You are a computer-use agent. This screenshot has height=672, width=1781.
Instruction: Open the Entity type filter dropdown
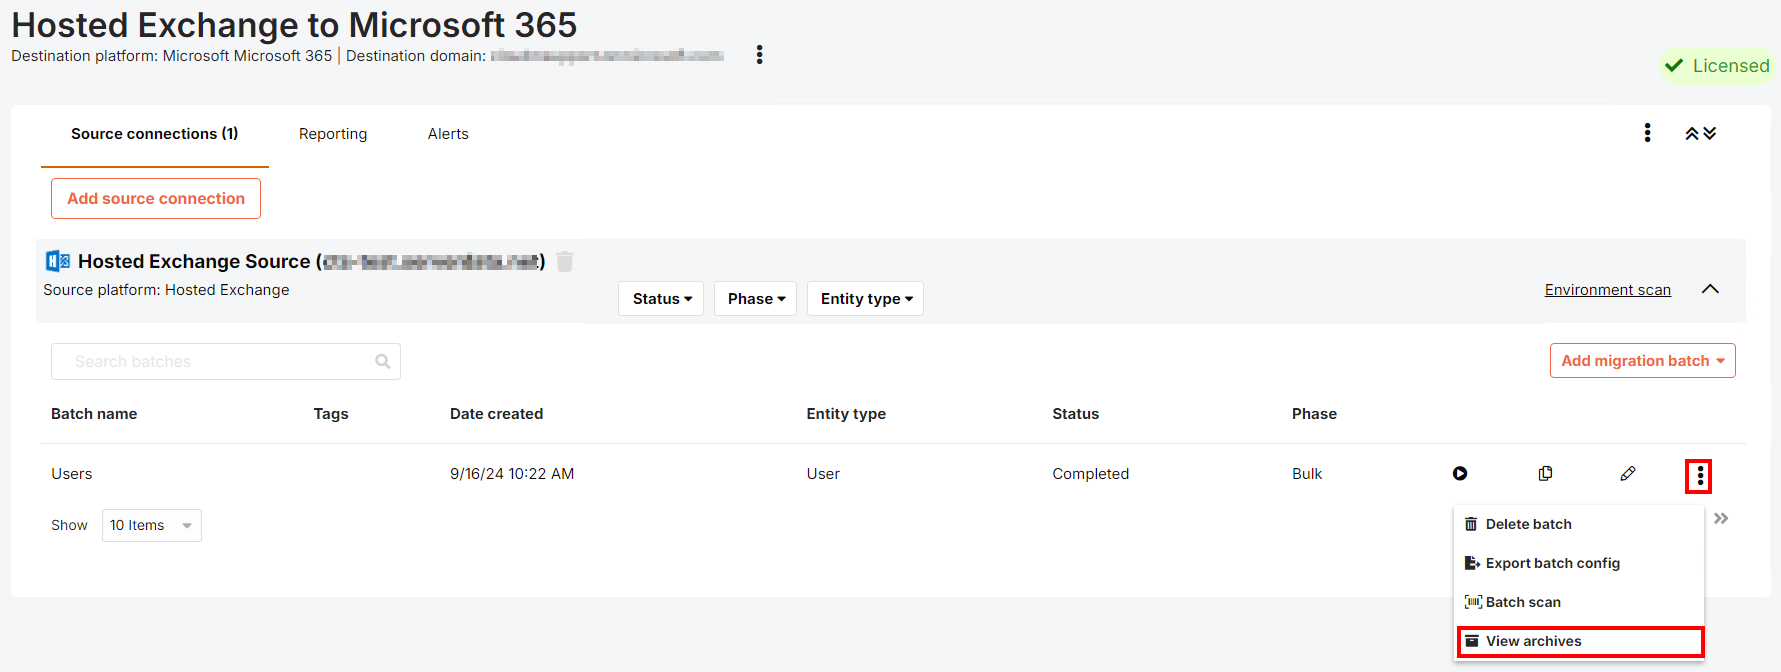click(865, 299)
